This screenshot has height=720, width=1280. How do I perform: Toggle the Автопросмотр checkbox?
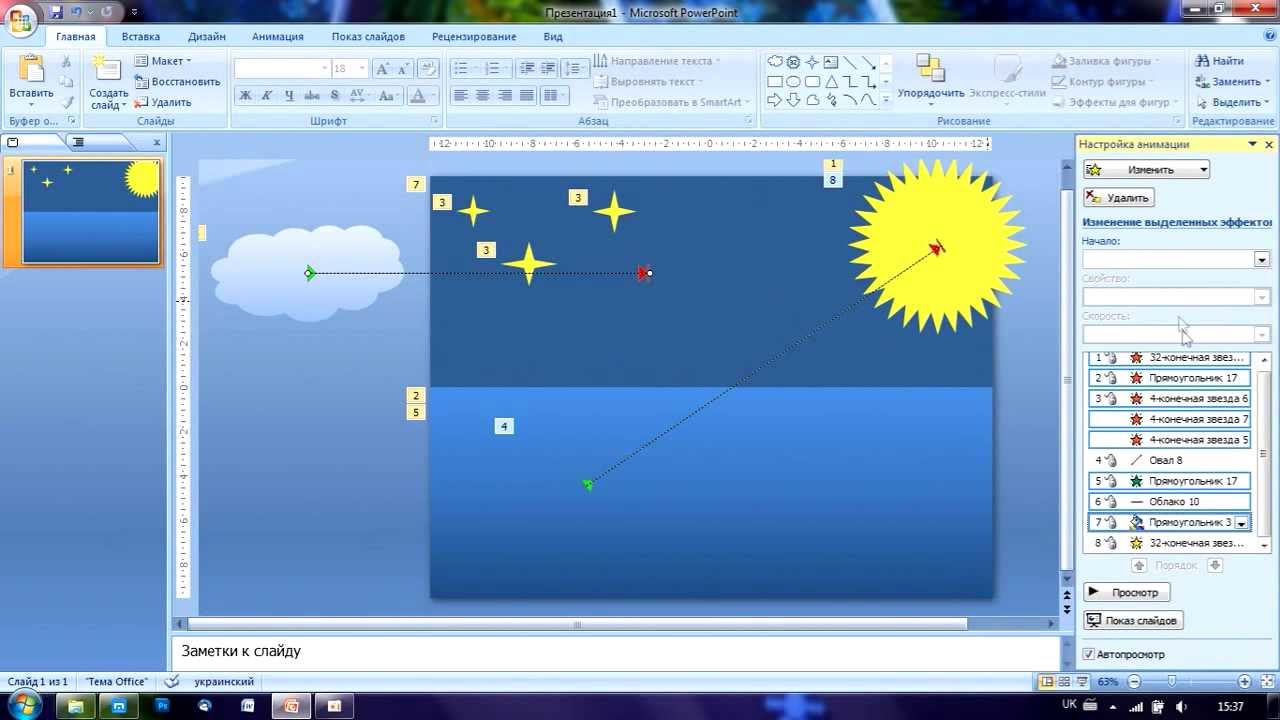tap(1090, 655)
